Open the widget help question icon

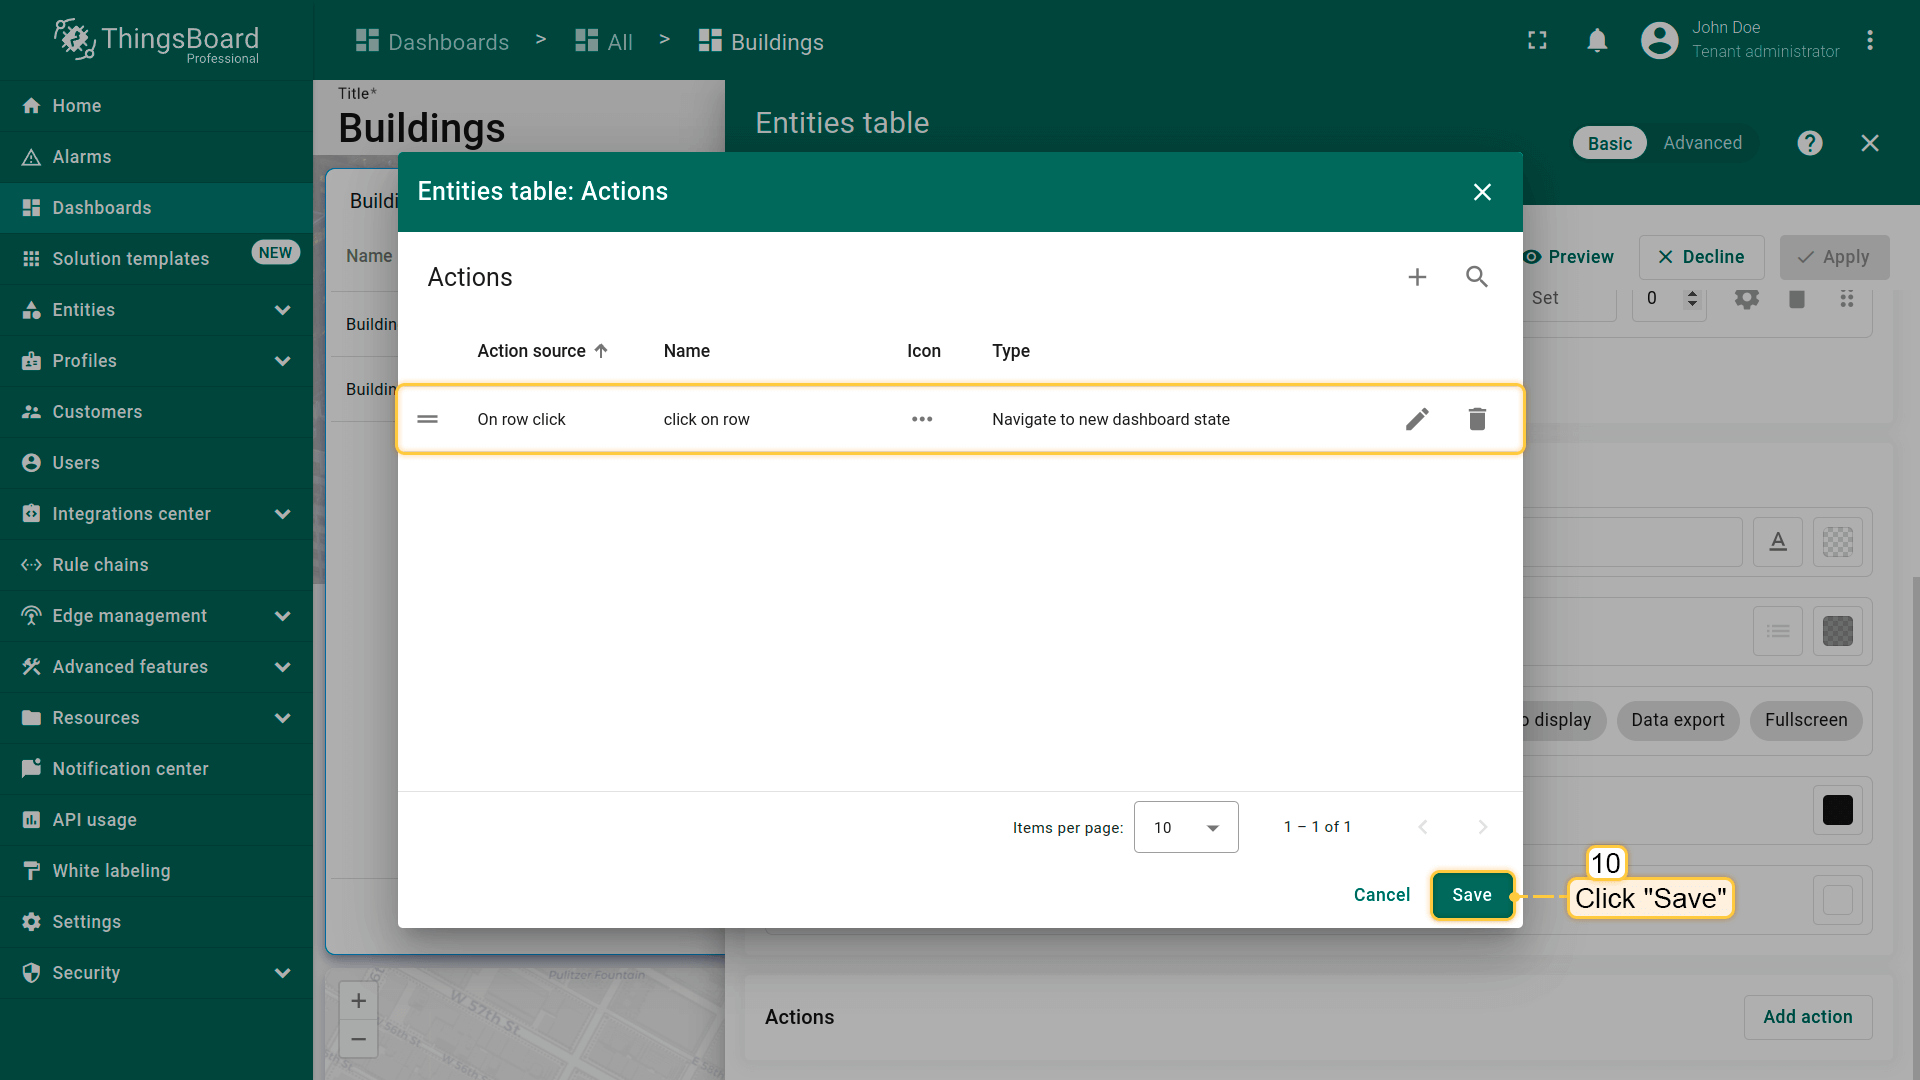pyautogui.click(x=1809, y=143)
